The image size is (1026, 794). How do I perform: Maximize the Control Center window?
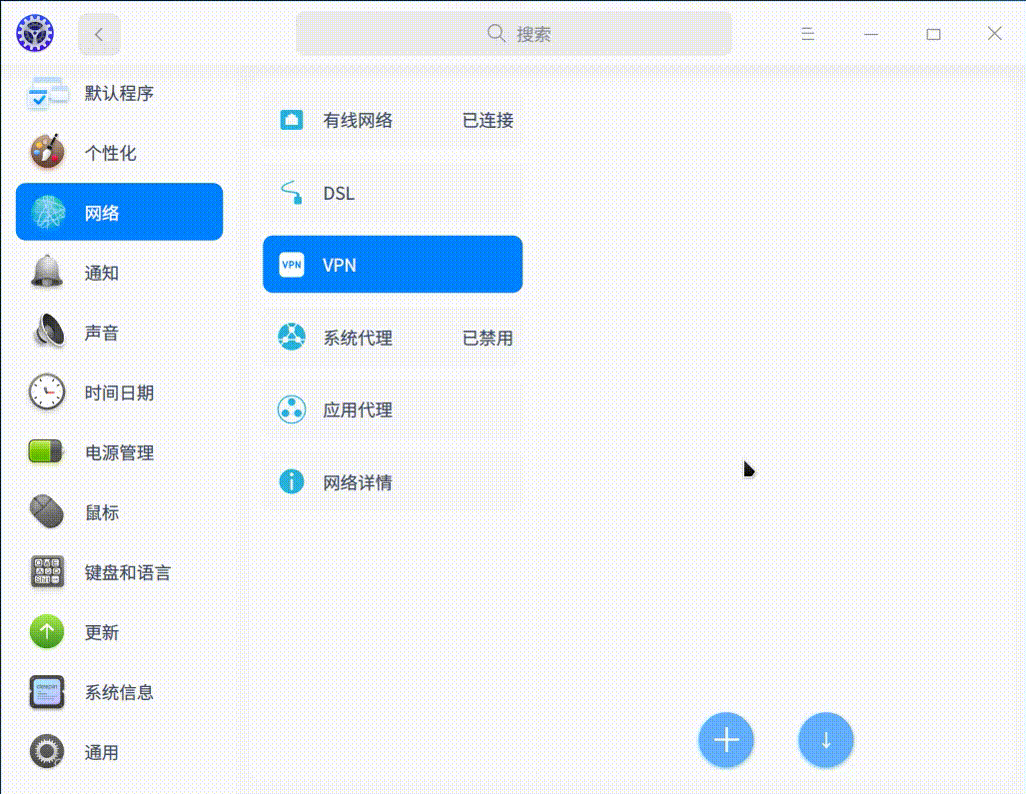point(934,34)
